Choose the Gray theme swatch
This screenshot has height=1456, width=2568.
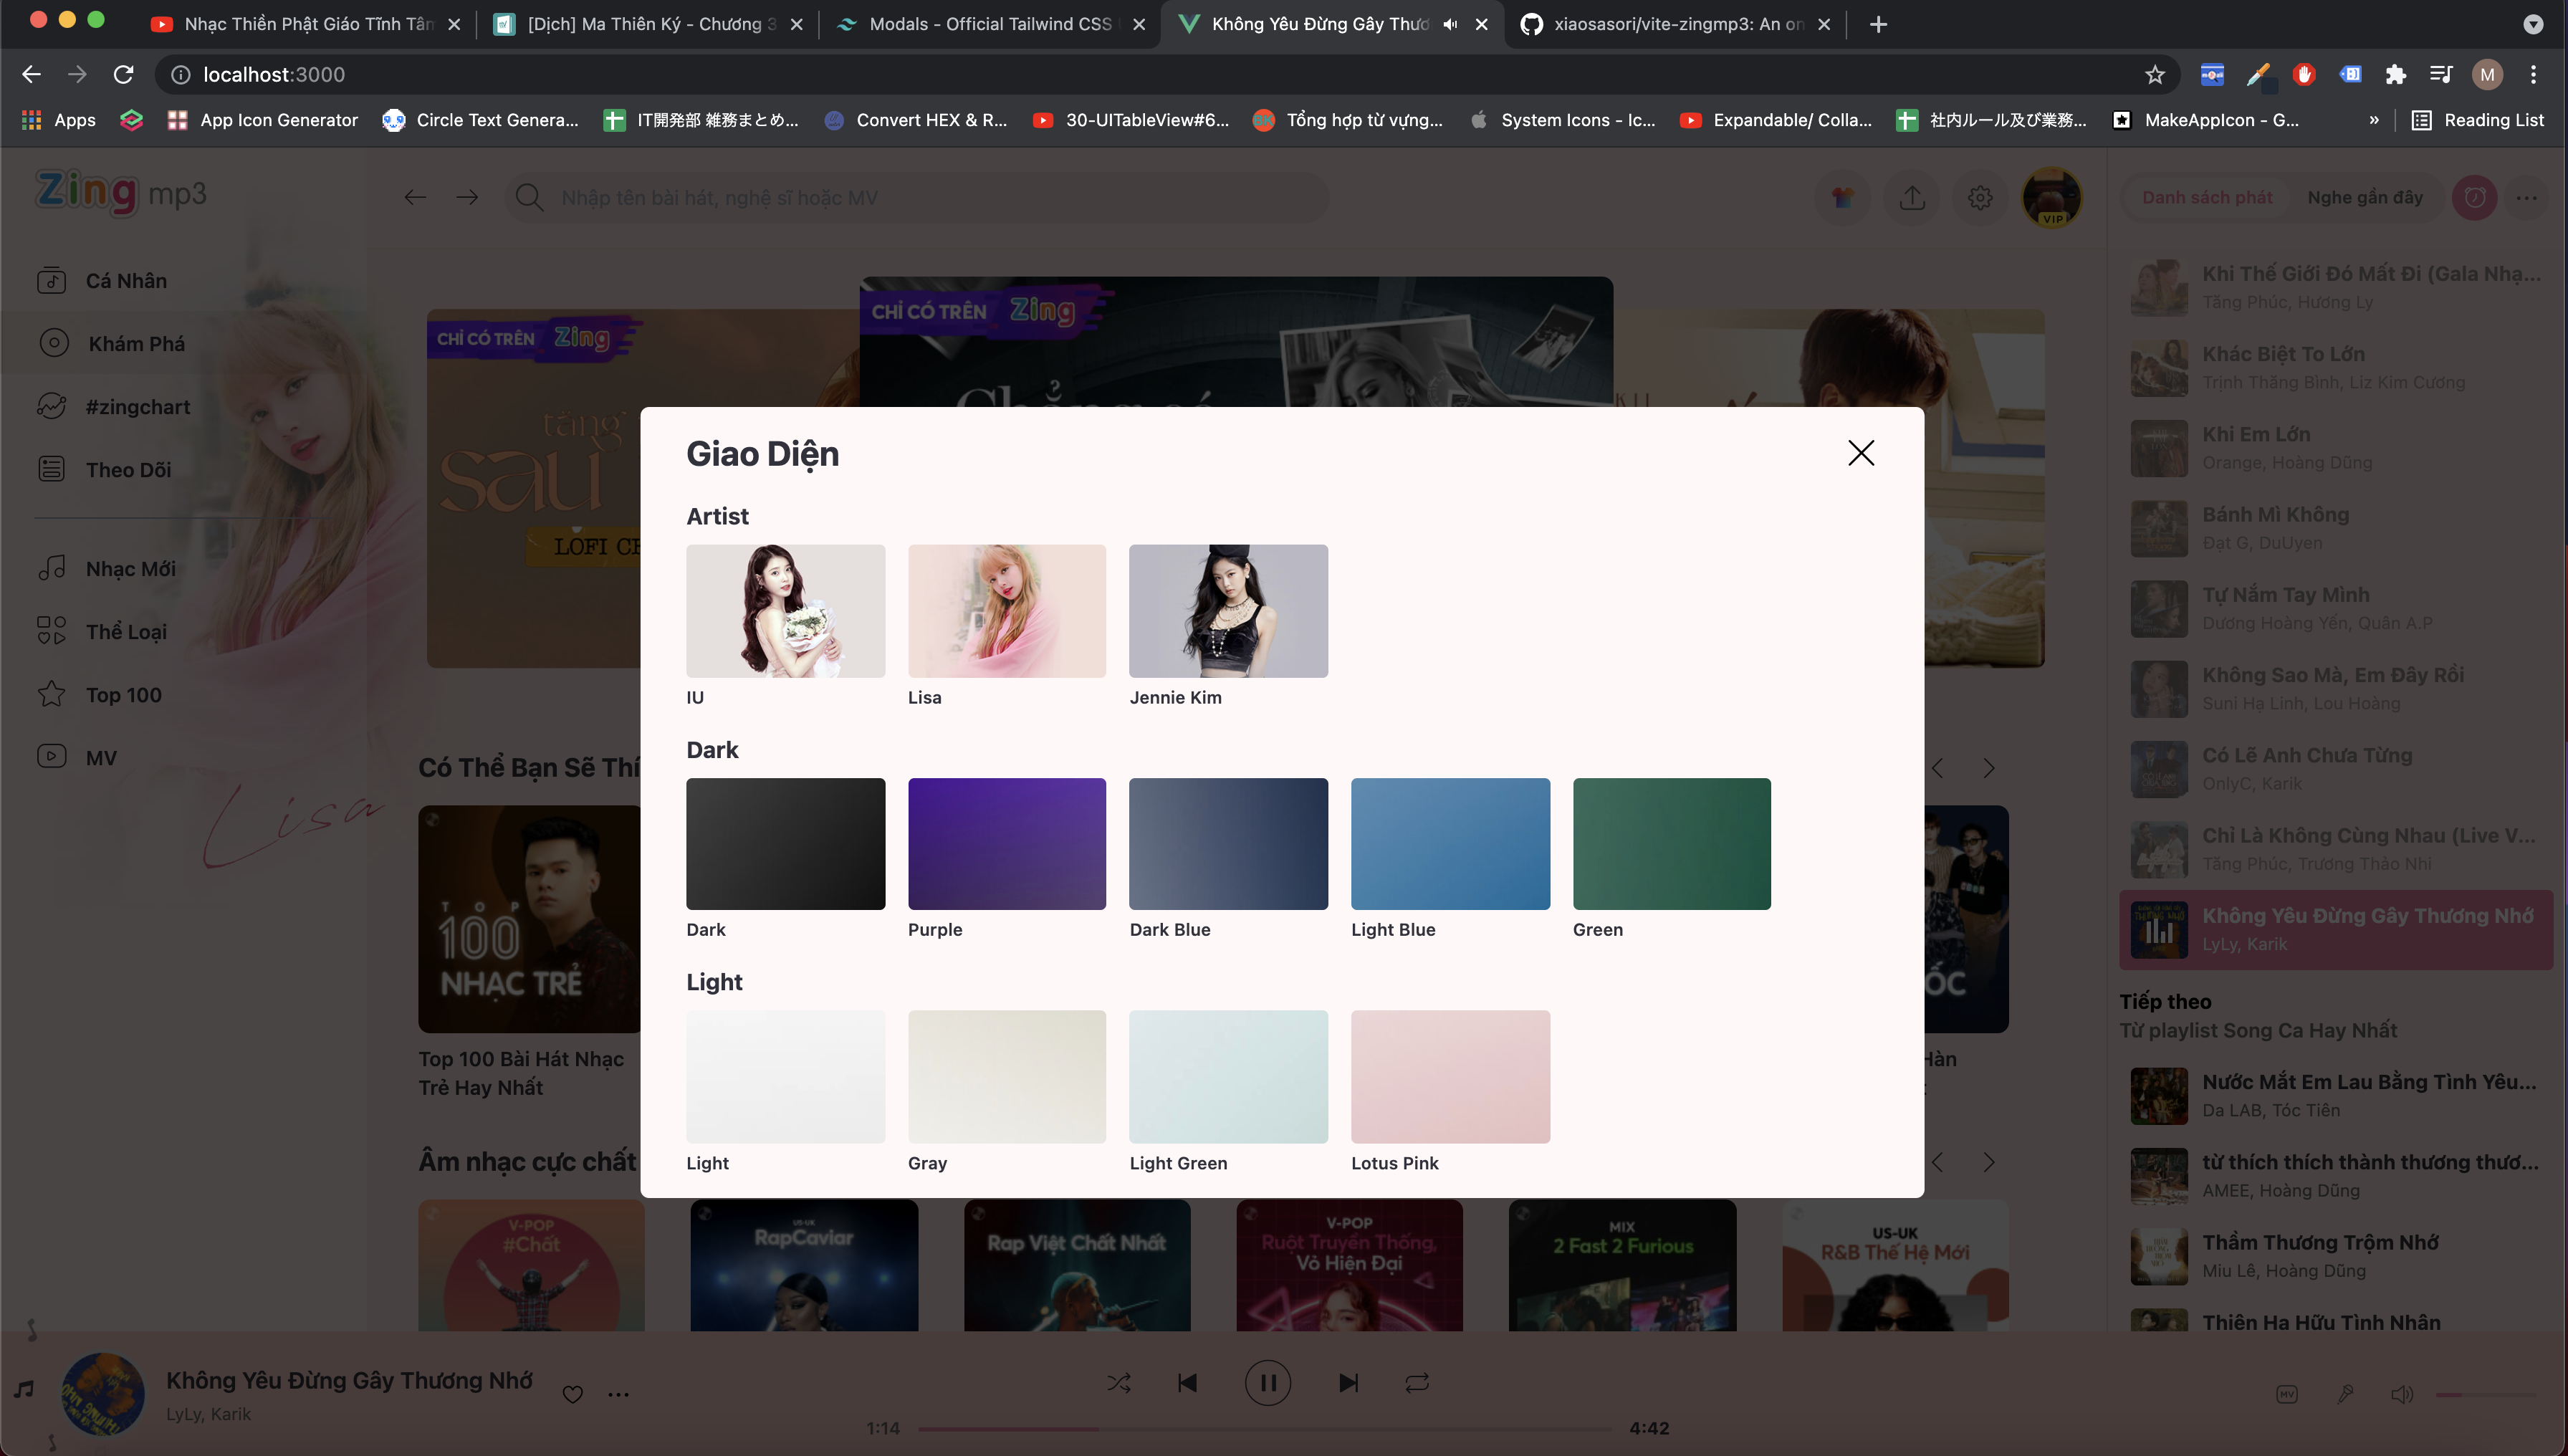click(x=1006, y=1076)
